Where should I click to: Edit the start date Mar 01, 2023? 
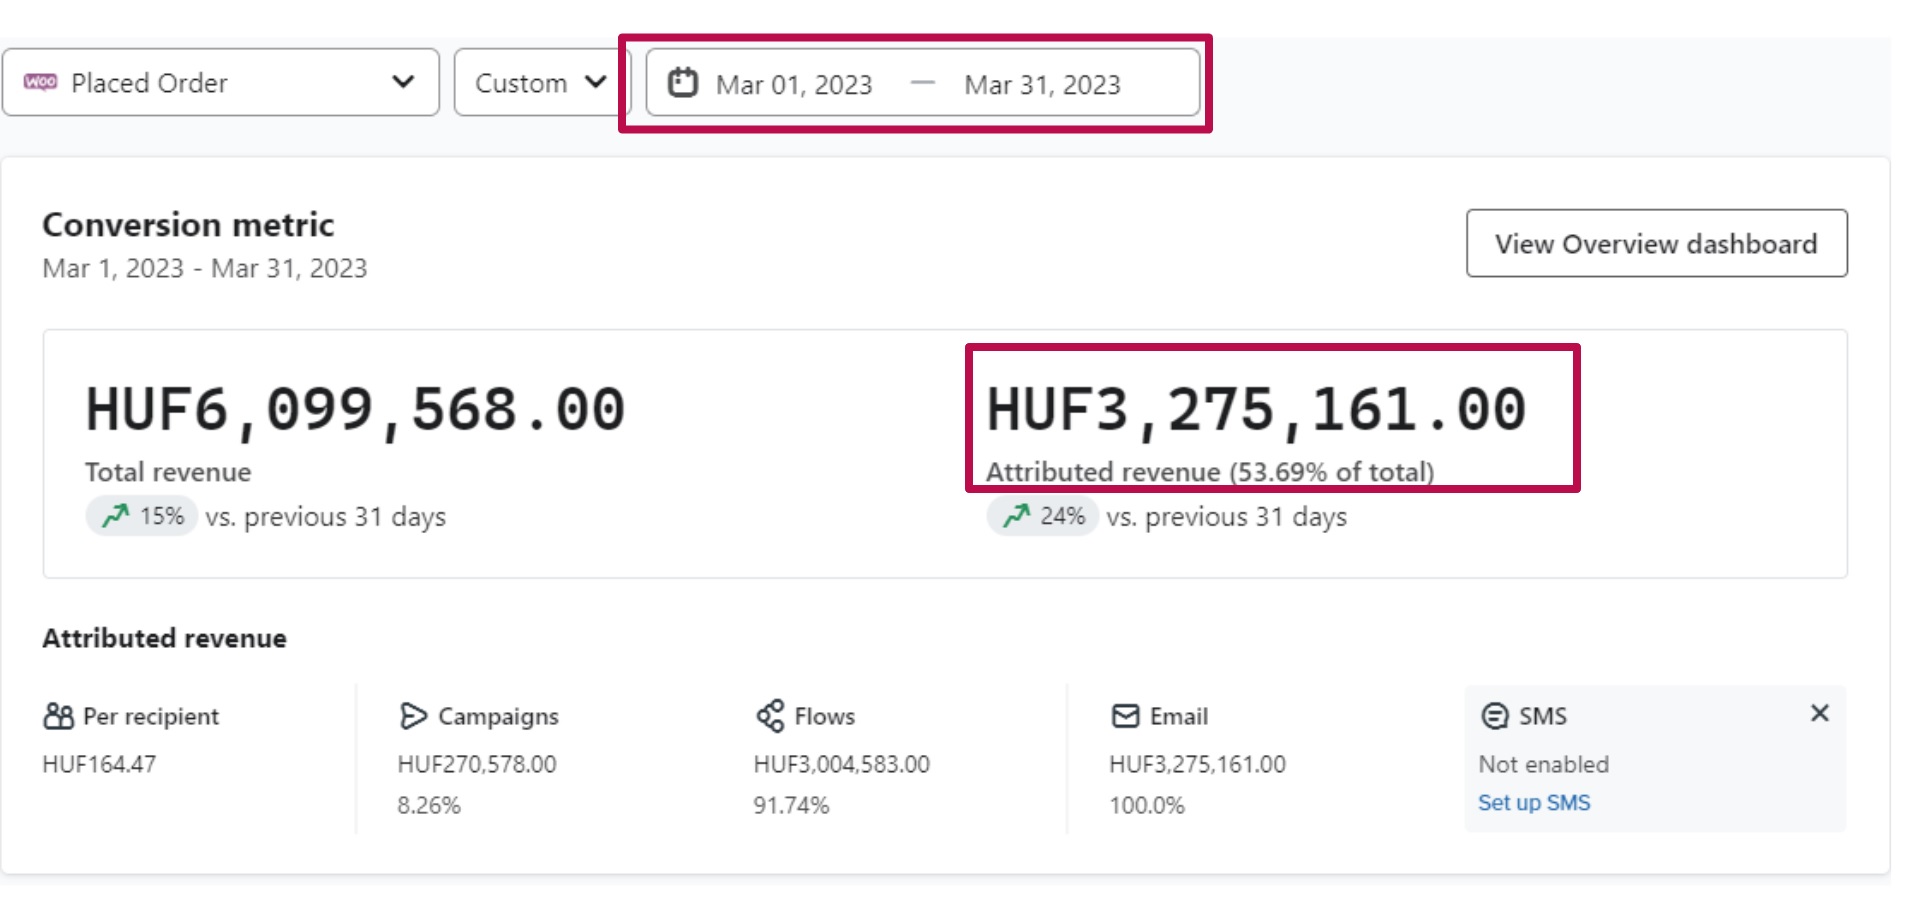[x=794, y=85]
